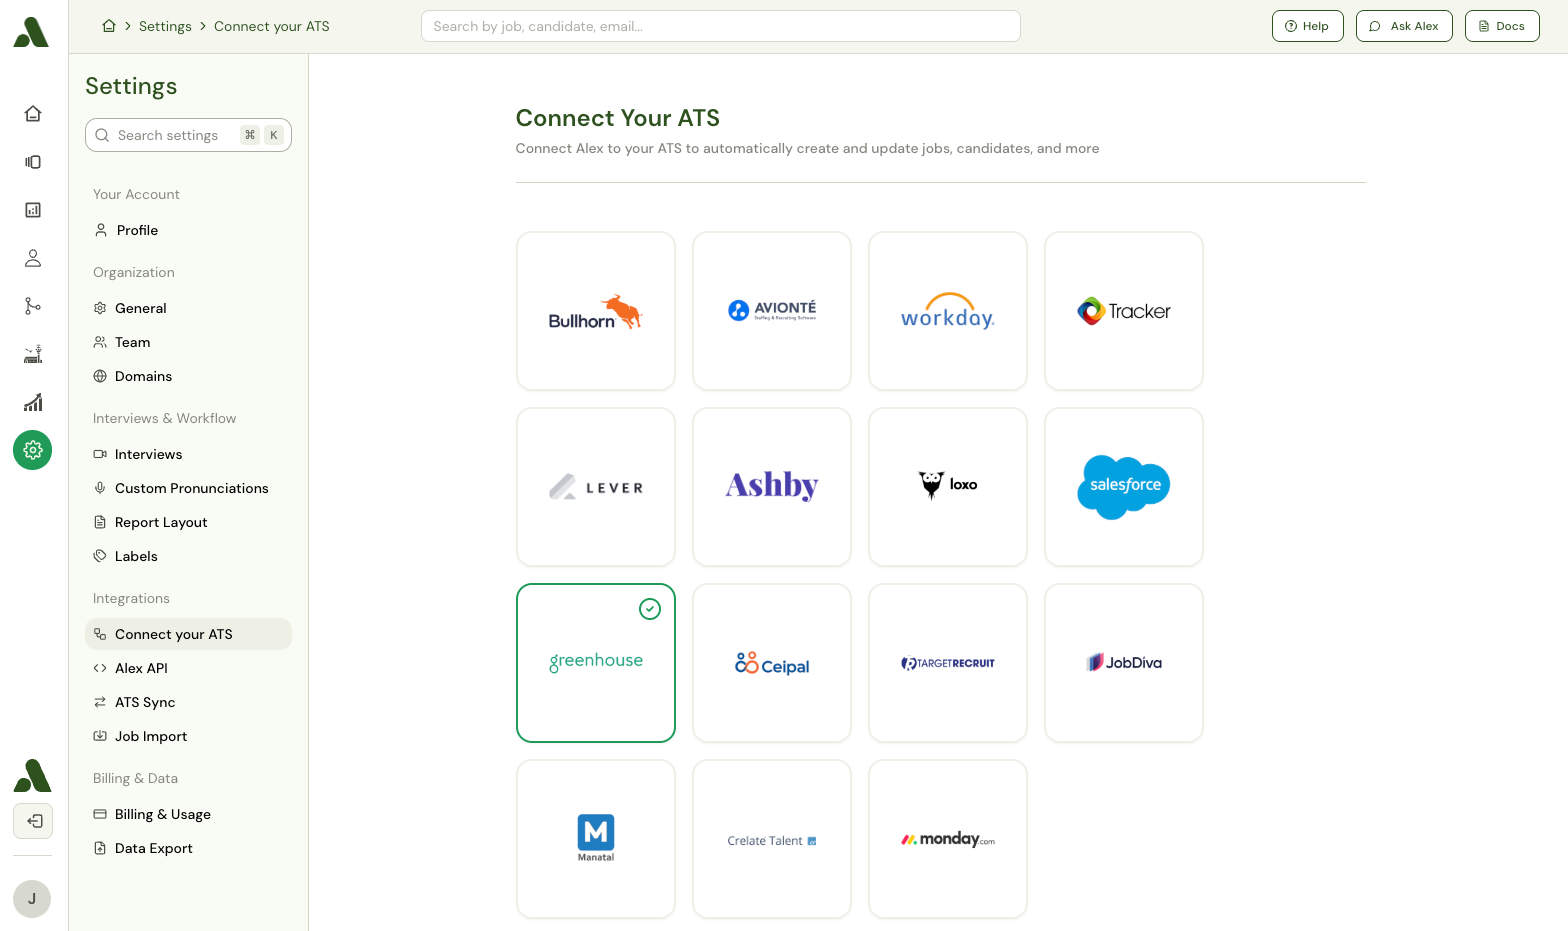Screen dimensions: 1568x931
Task: Select the Salesforce ATS card
Action: tap(1124, 487)
